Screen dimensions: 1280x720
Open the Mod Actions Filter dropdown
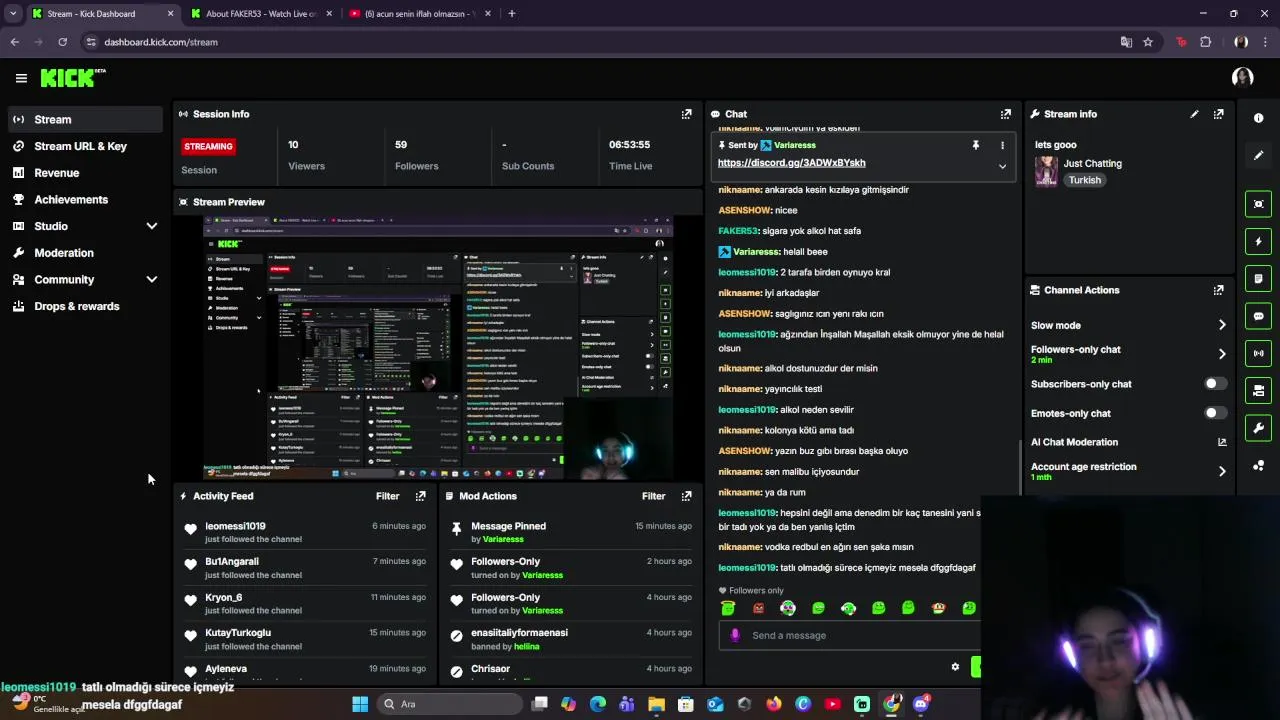653,496
